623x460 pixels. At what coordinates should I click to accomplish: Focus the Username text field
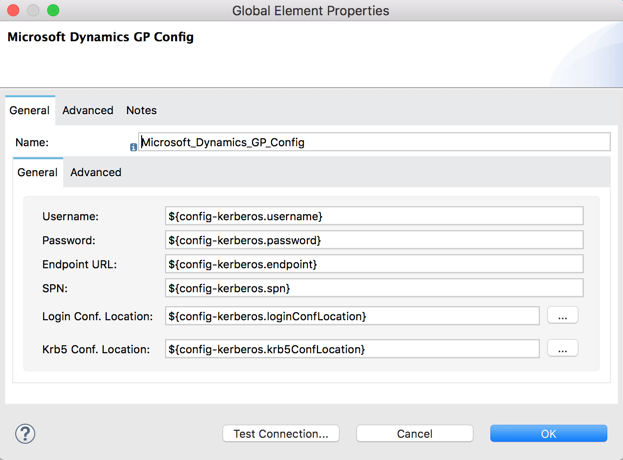[374, 216]
